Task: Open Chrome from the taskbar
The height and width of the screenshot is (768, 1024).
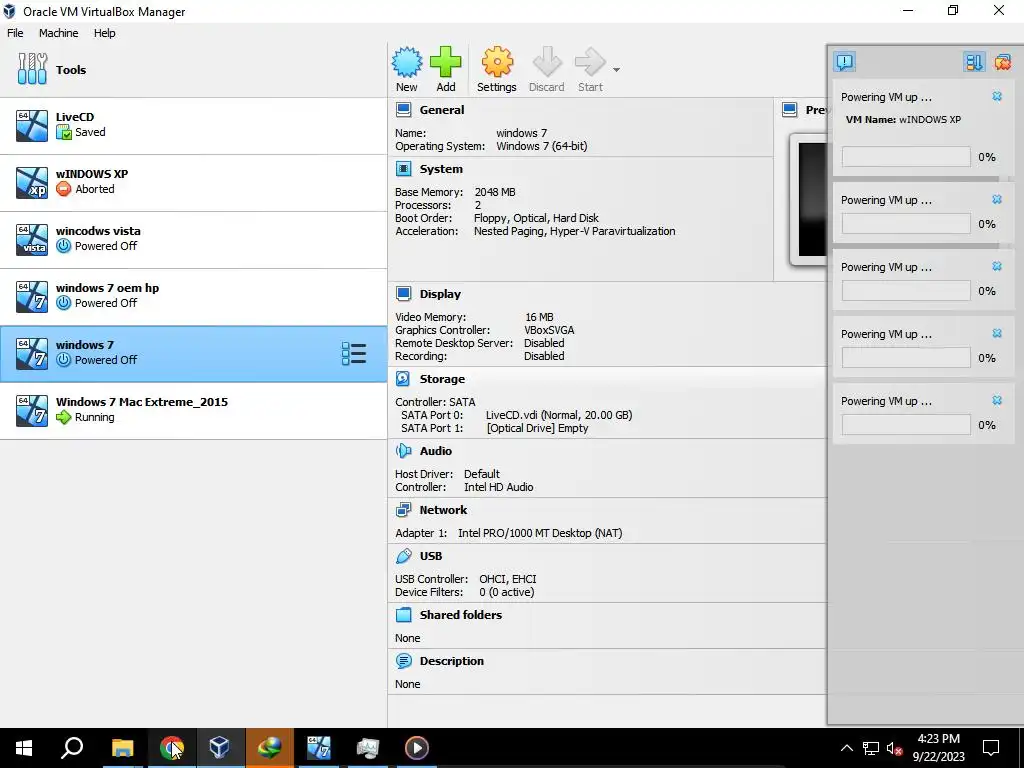Action: click(172, 748)
